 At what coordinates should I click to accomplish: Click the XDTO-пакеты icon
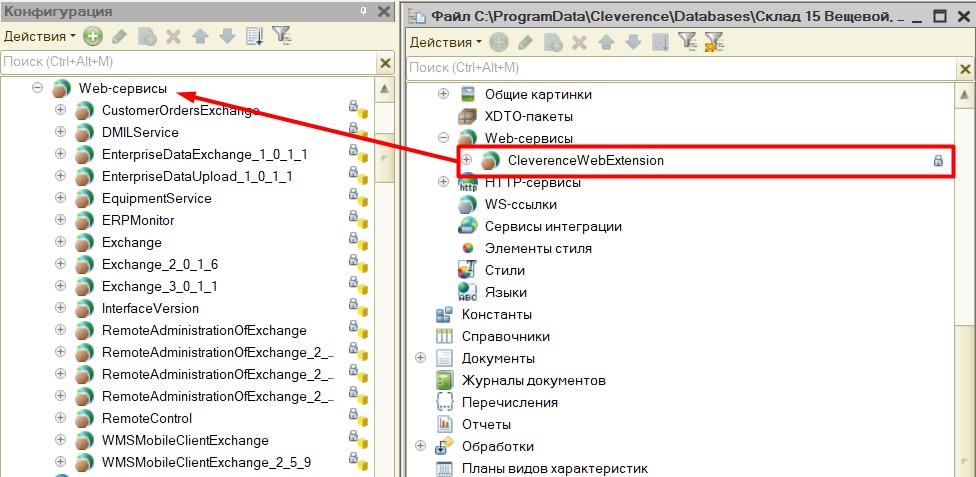467,116
